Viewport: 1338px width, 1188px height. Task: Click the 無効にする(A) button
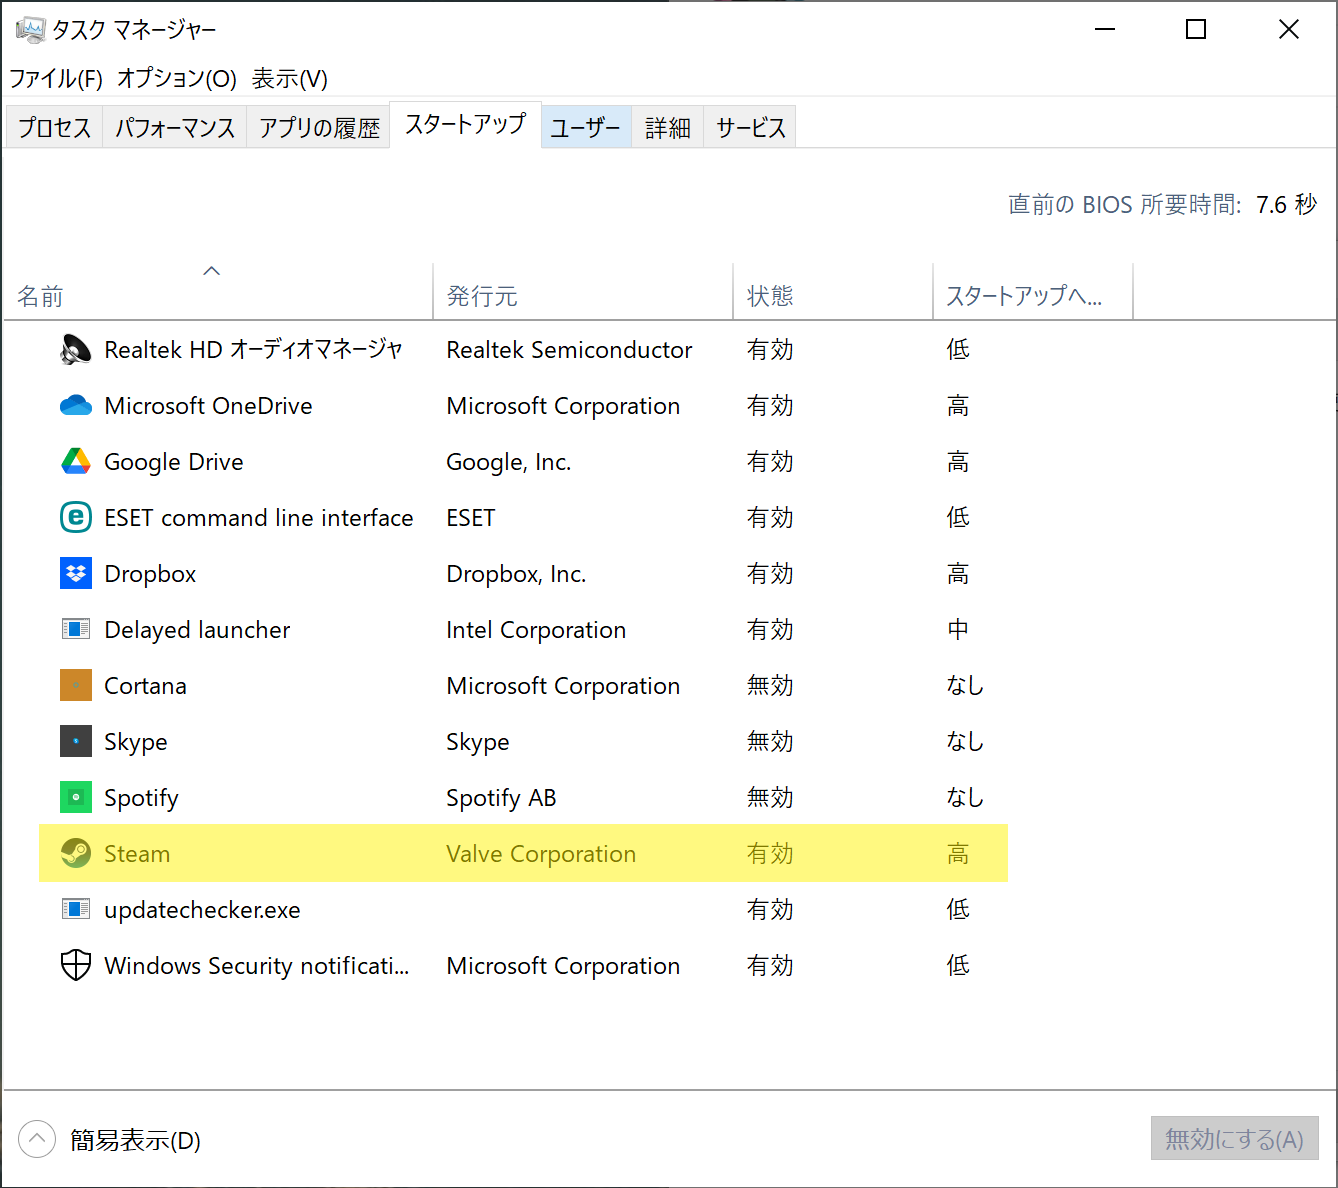coord(1235,1139)
